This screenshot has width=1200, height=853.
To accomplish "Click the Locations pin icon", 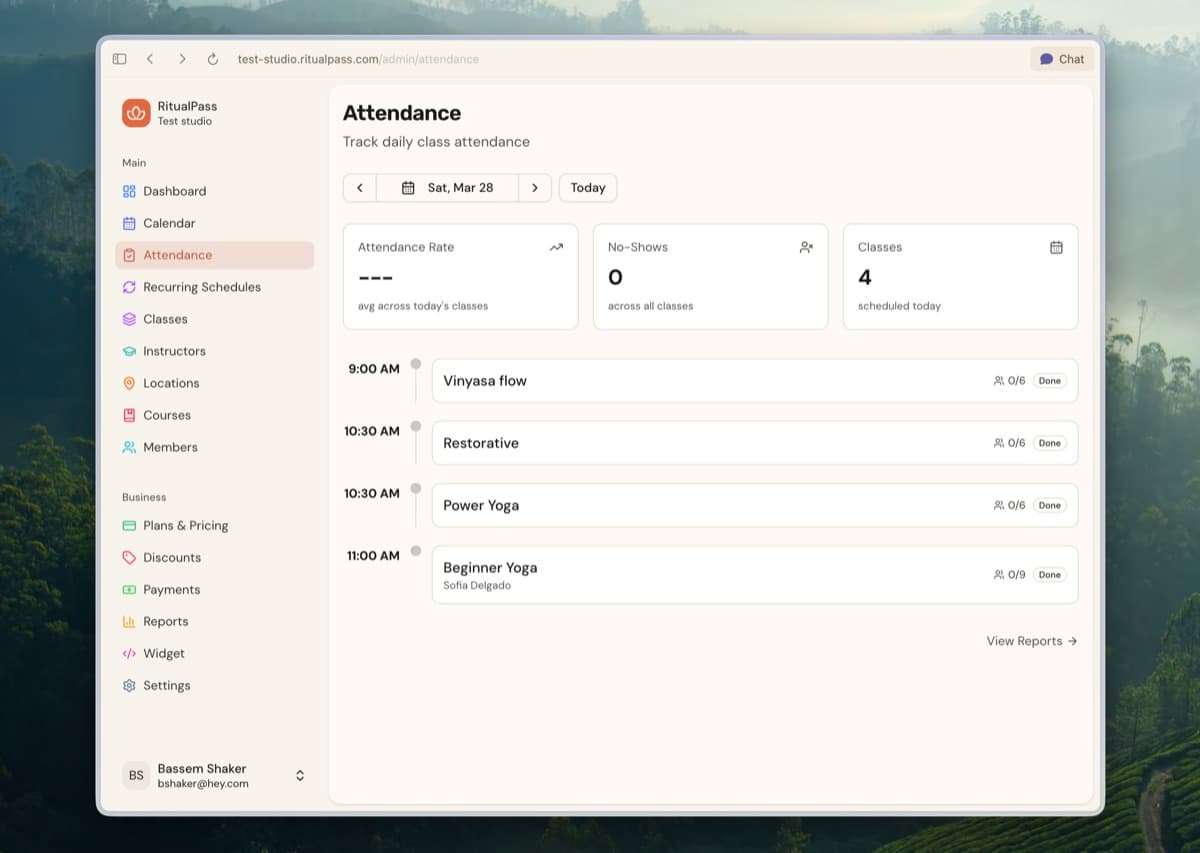I will coord(129,383).
